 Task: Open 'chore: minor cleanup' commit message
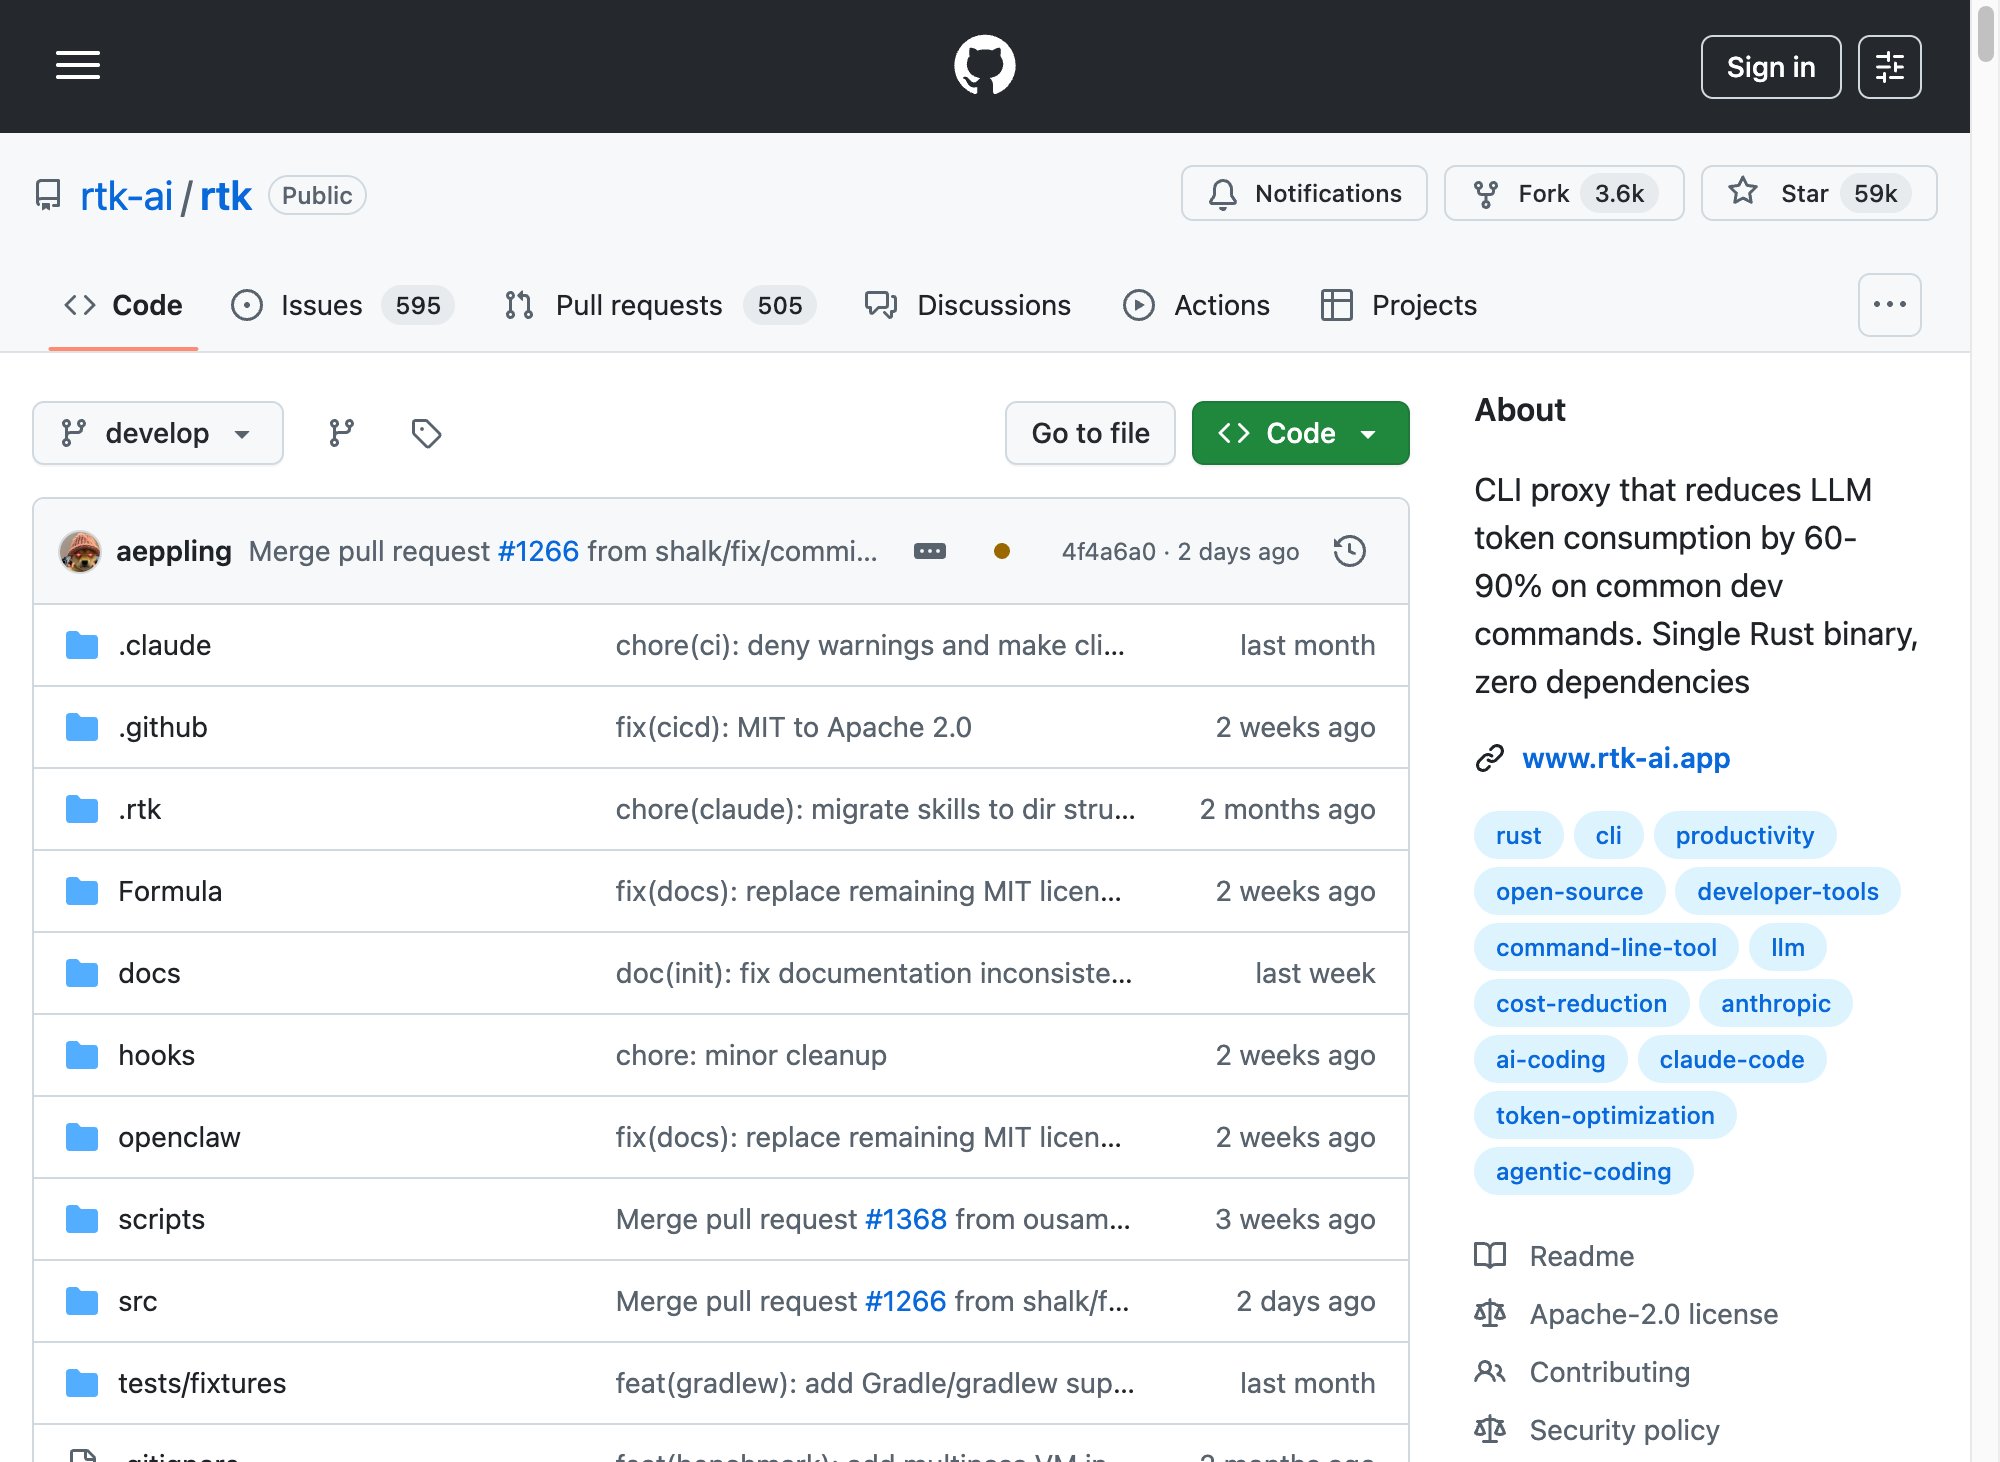tap(751, 1055)
